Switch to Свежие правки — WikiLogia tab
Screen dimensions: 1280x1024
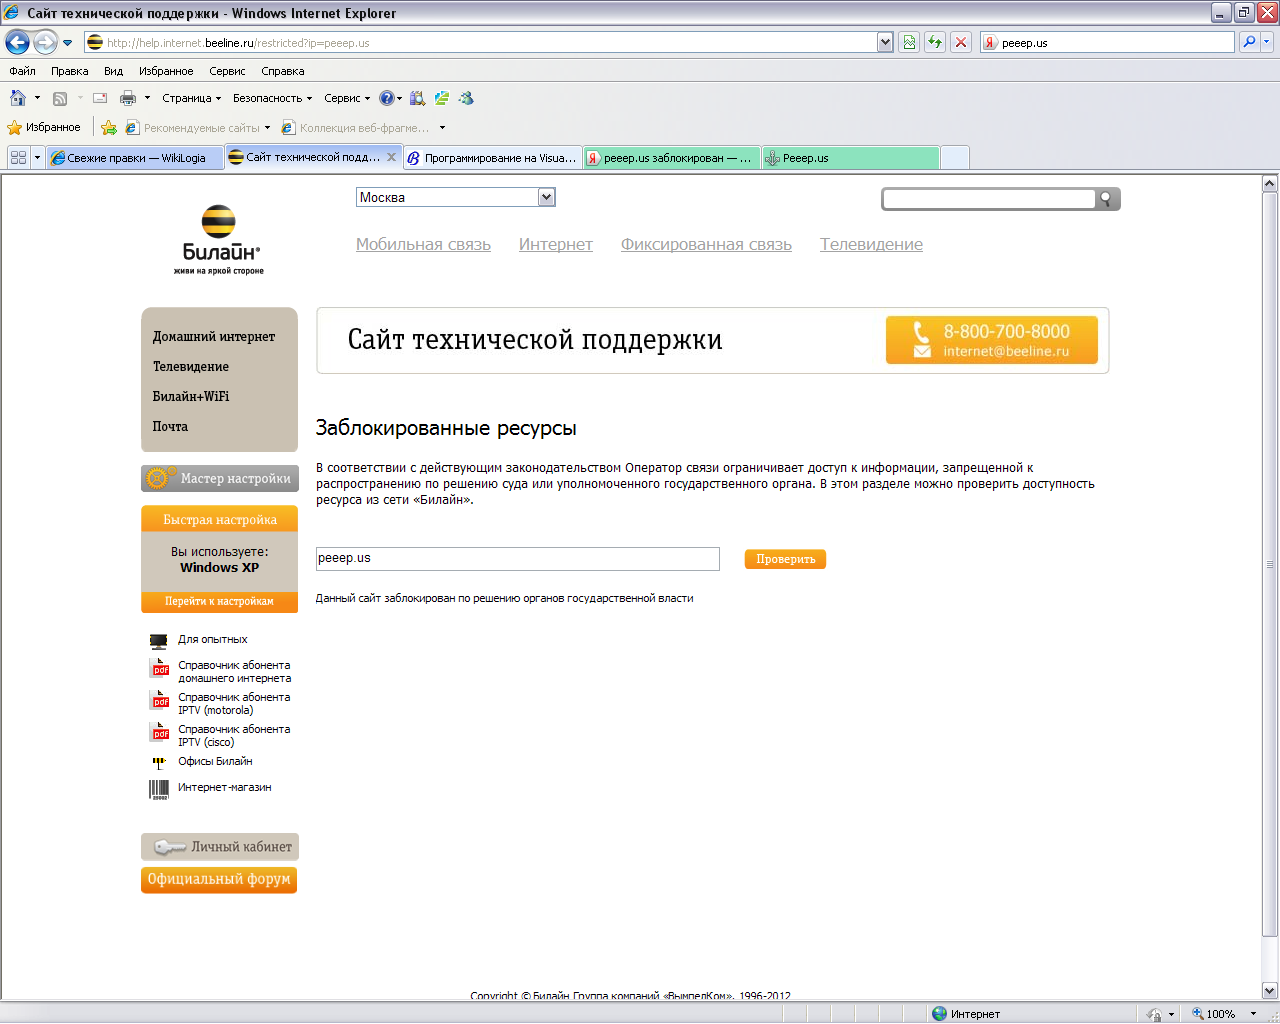click(x=134, y=158)
